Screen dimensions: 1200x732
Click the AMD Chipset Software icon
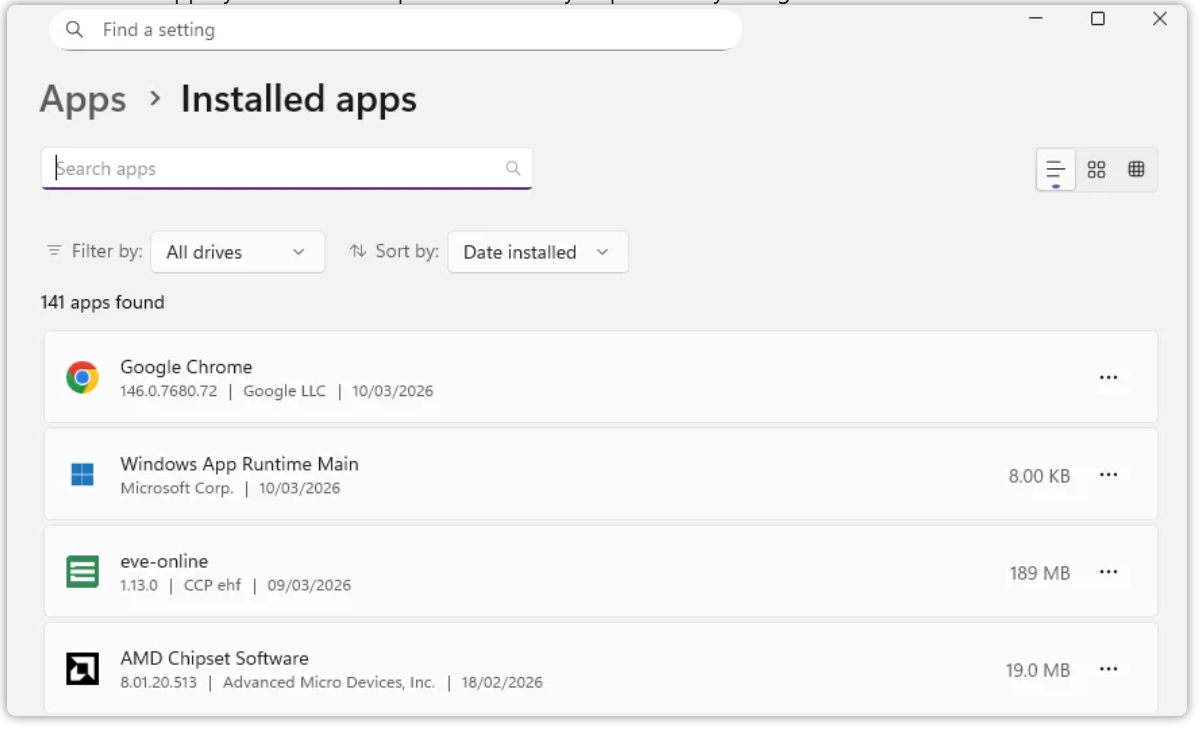82,669
